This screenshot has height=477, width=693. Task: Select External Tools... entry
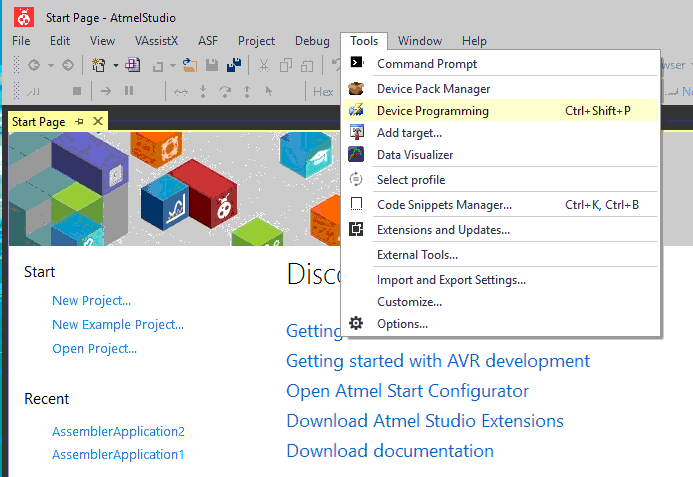[x=500, y=255]
